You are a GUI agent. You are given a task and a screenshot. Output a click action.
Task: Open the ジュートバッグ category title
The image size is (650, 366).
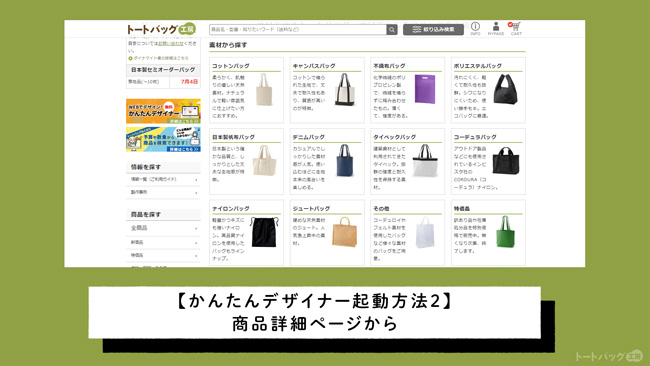[x=311, y=208]
